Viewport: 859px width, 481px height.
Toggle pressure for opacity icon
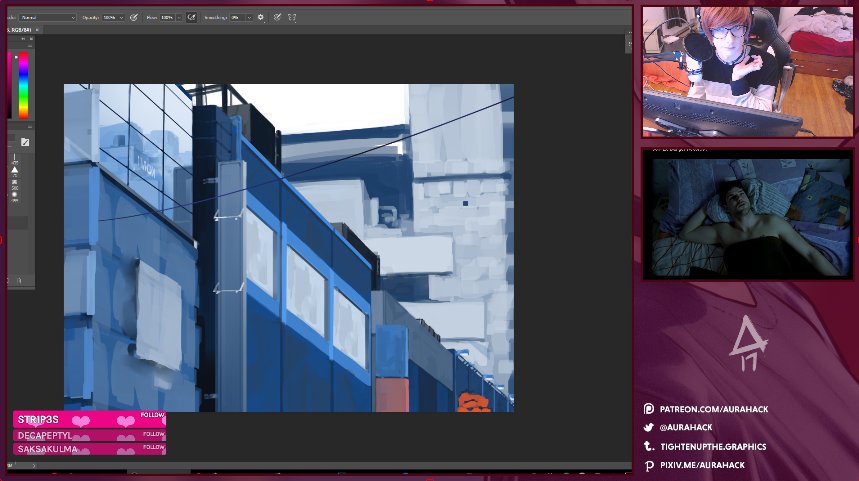(134, 18)
